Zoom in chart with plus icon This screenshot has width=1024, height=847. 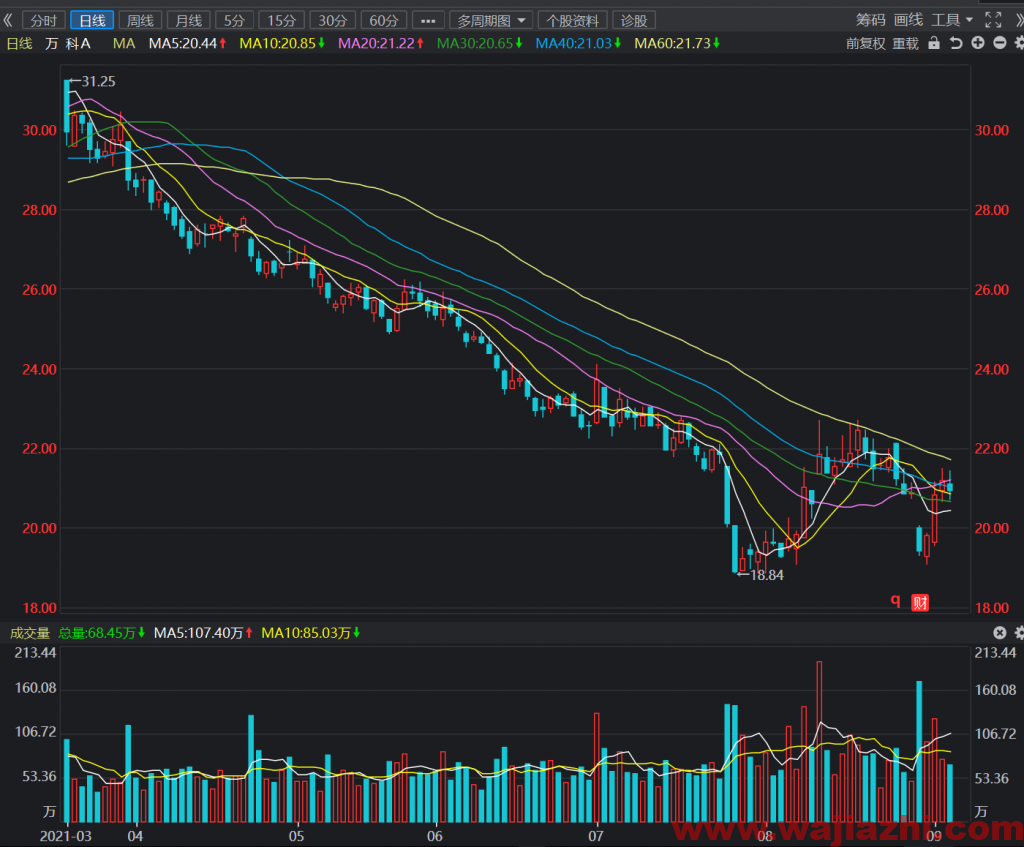tap(978, 43)
